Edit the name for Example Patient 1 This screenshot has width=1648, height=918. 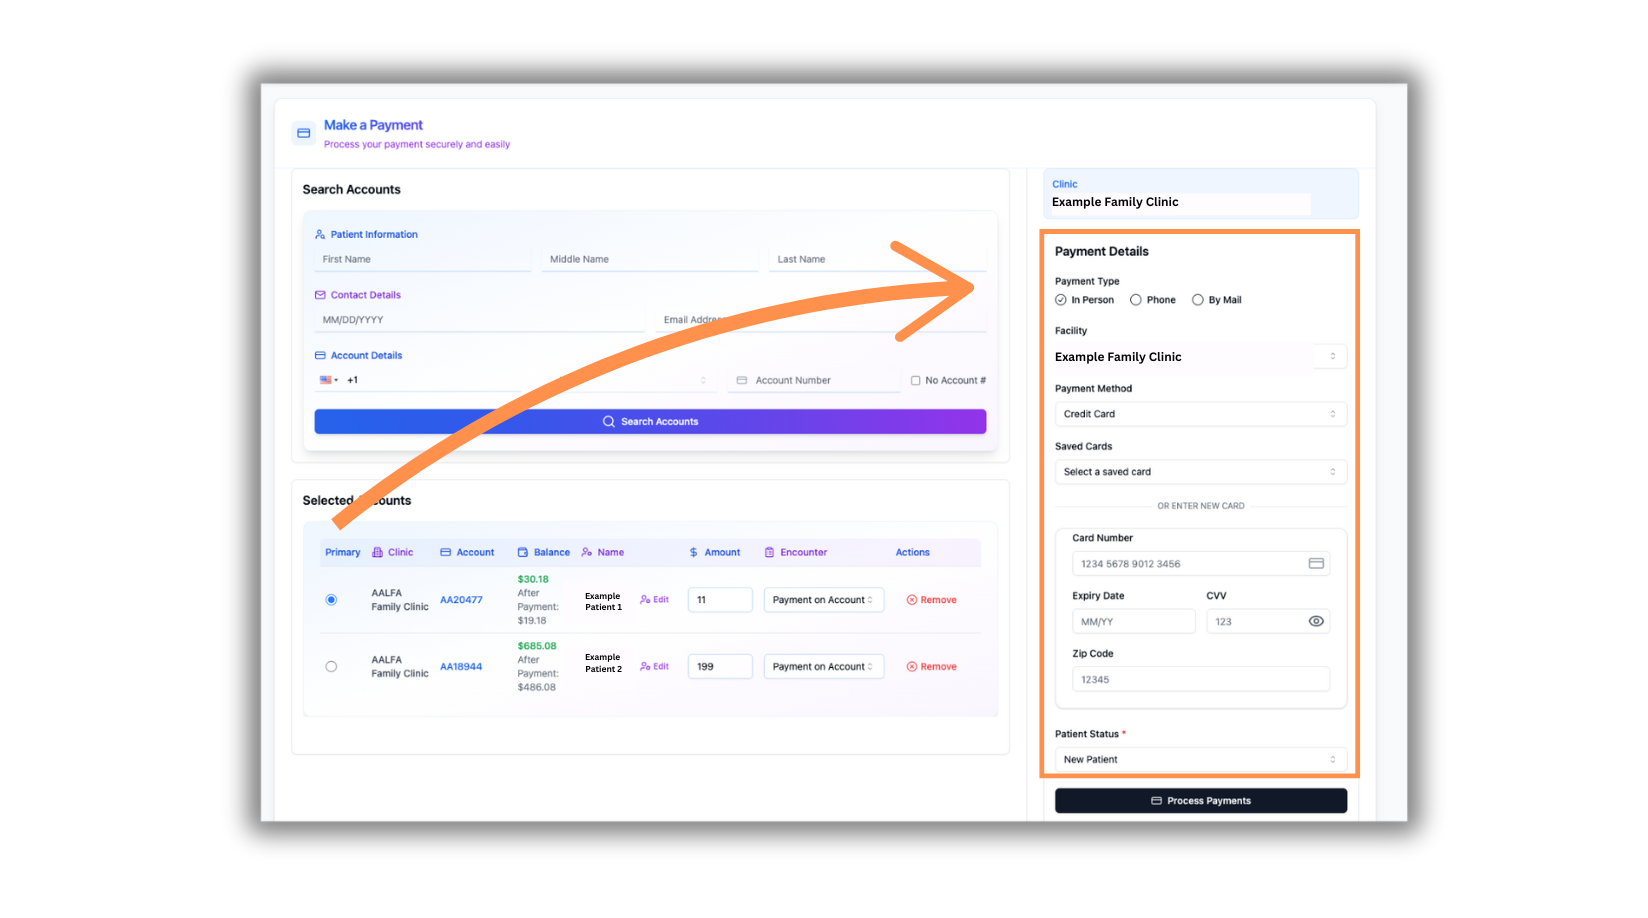click(654, 600)
